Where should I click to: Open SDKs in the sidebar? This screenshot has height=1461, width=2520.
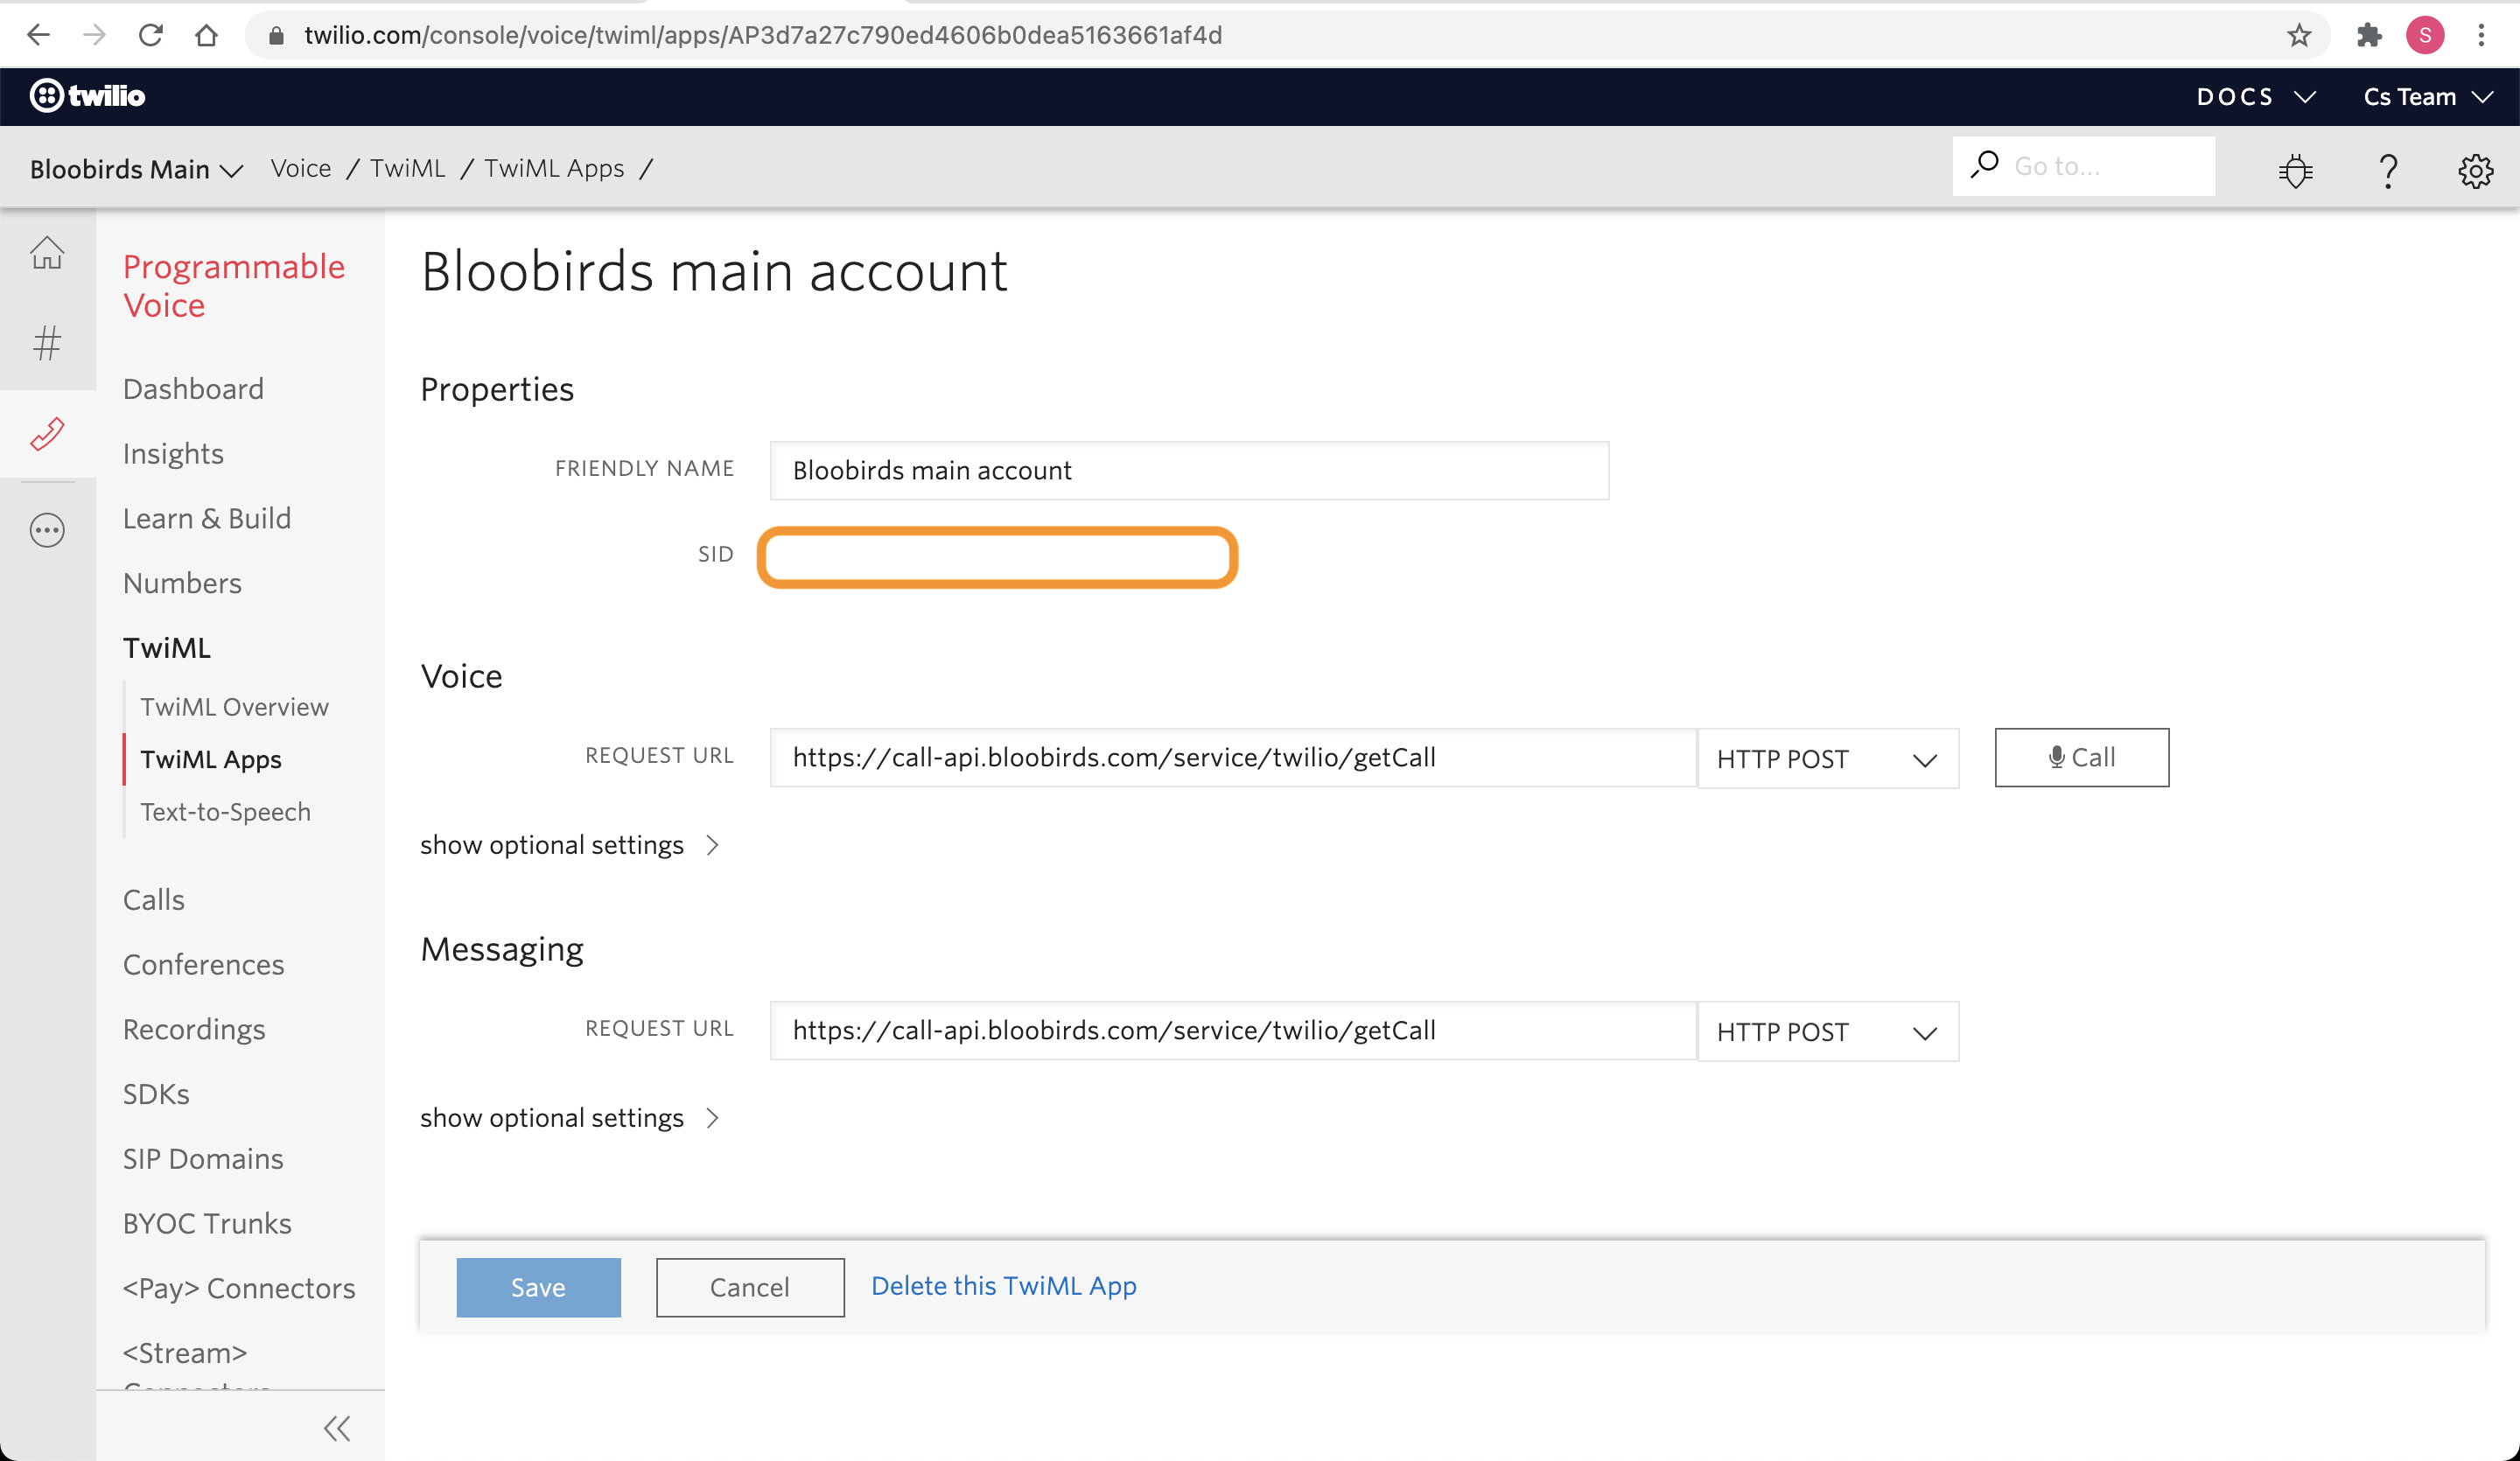pos(156,1094)
